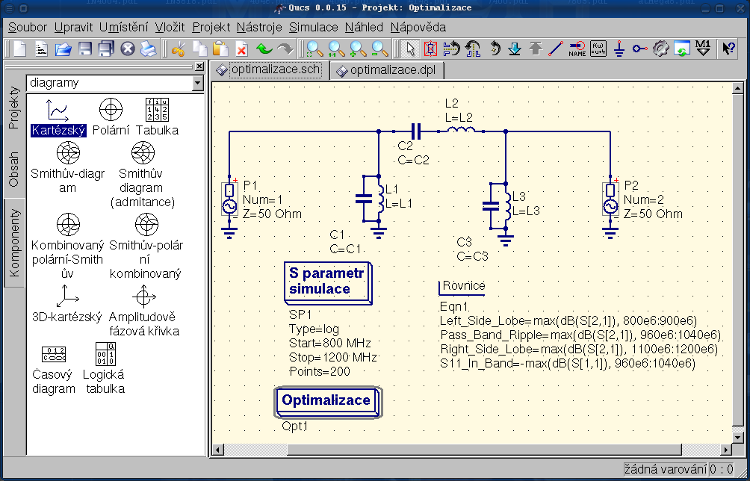Close the left dock panel
This screenshot has width=750, height=481.
(x=198, y=66)
